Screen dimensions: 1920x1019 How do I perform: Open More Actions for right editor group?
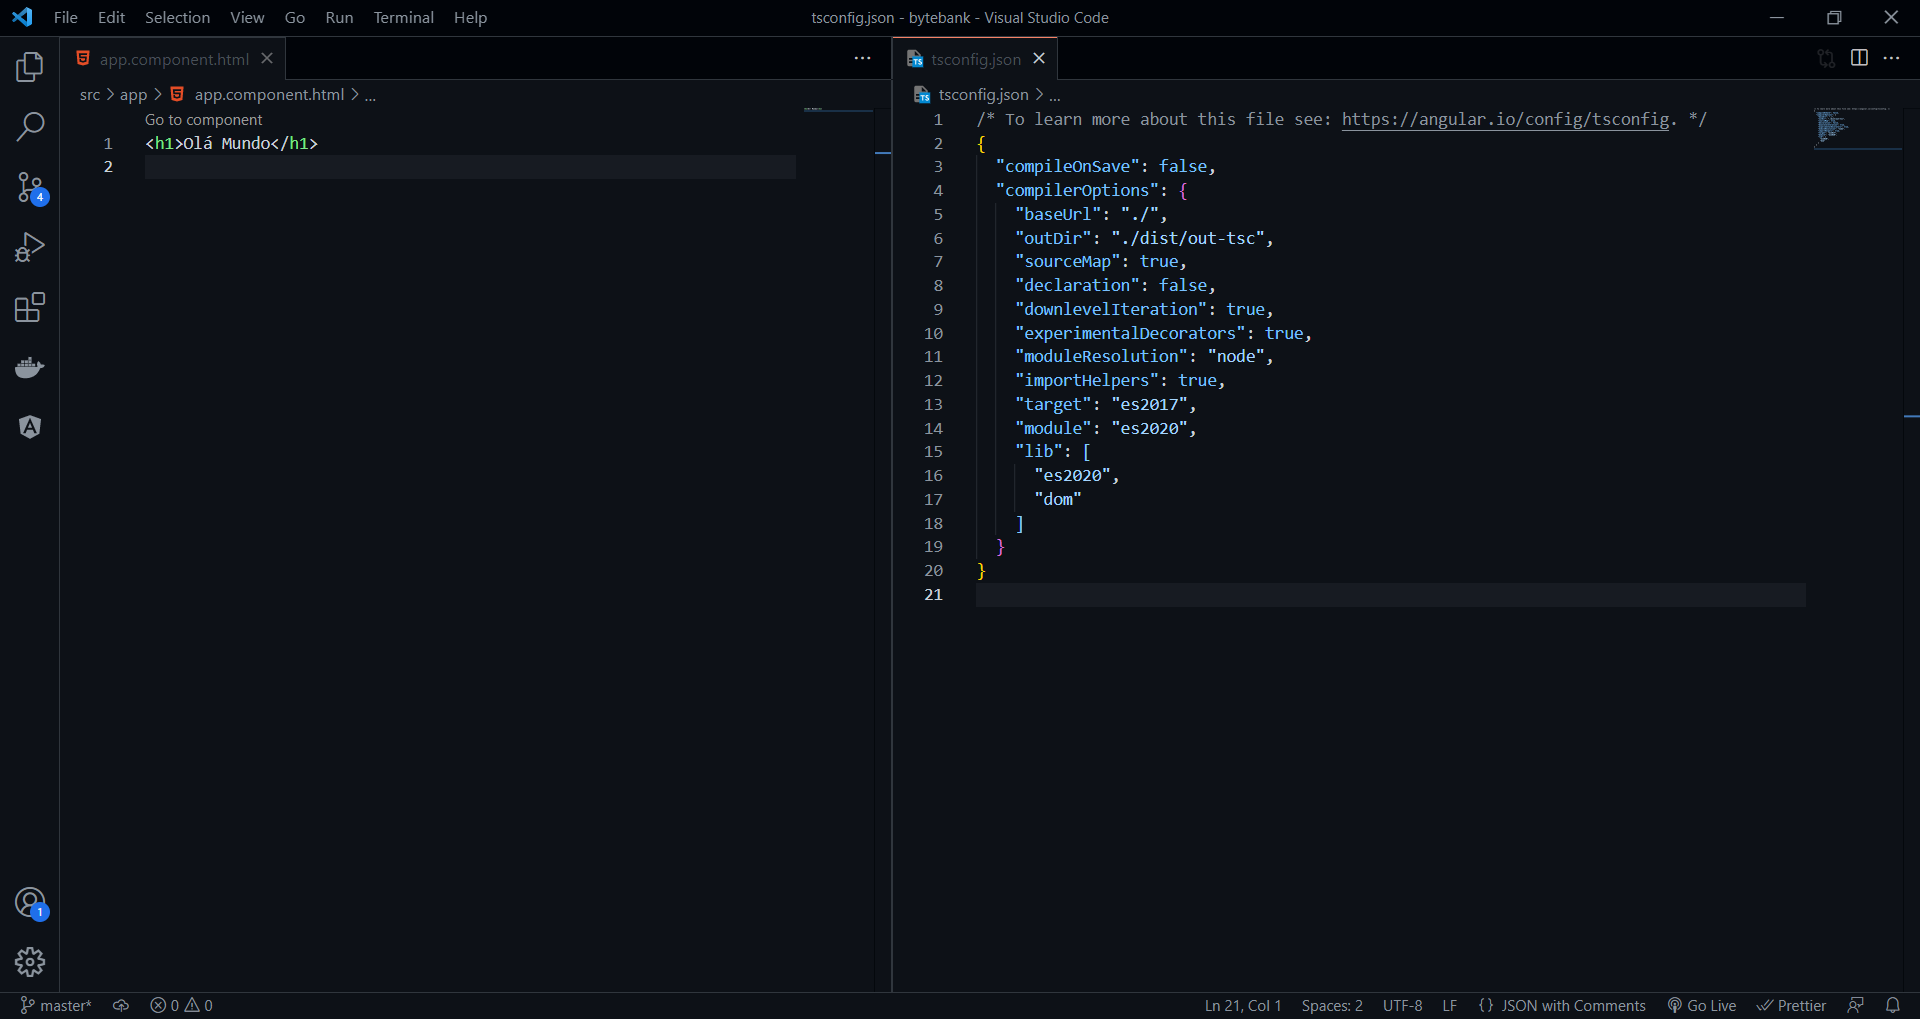[x=1891, y=59]
